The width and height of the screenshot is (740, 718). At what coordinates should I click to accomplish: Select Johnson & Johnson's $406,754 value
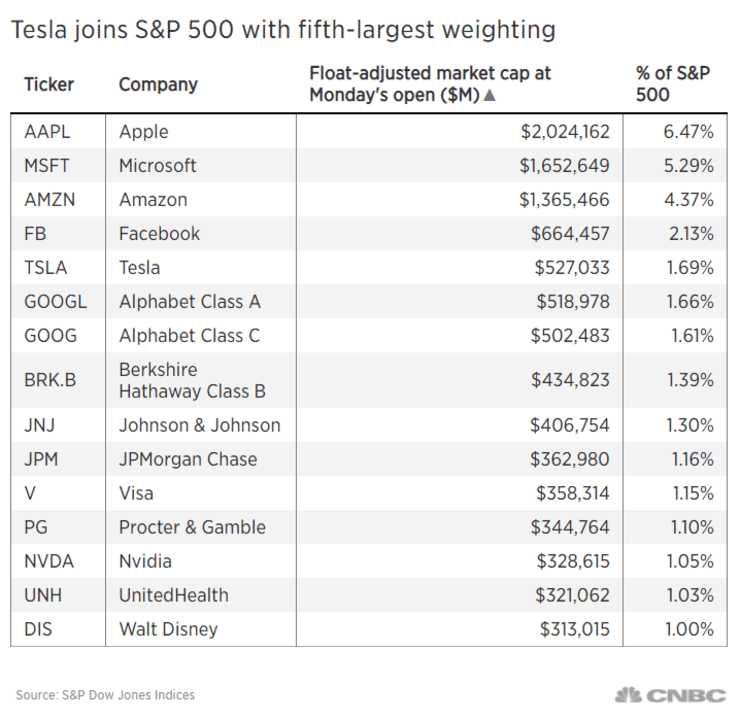[x=569, y=426]
